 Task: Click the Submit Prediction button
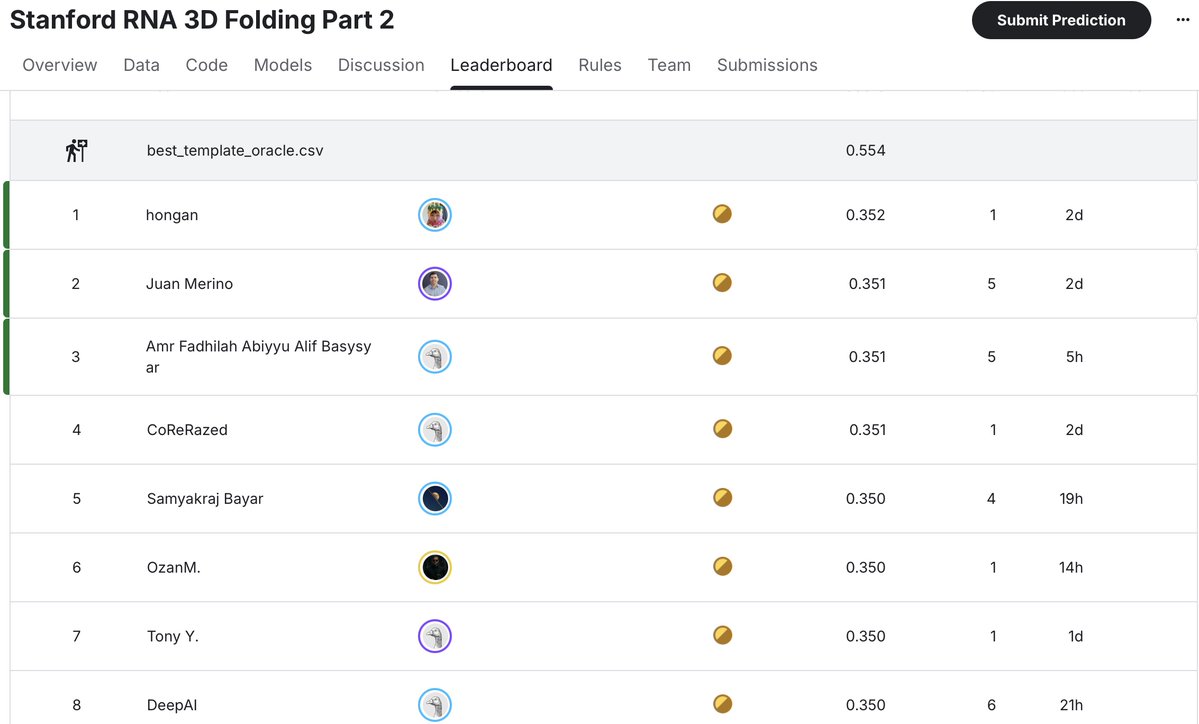pos(1061,20)
